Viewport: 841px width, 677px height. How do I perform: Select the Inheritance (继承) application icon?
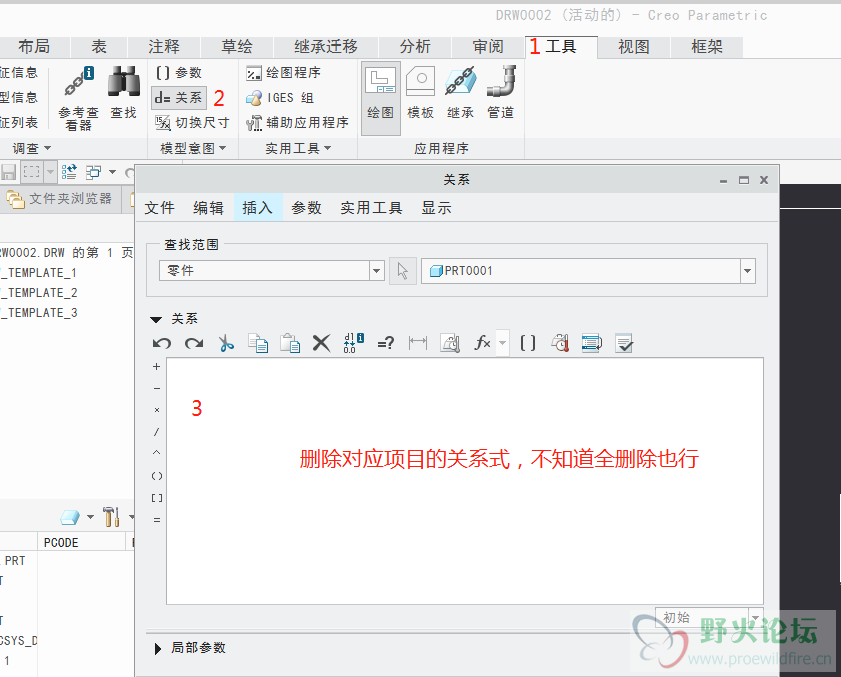460,92
